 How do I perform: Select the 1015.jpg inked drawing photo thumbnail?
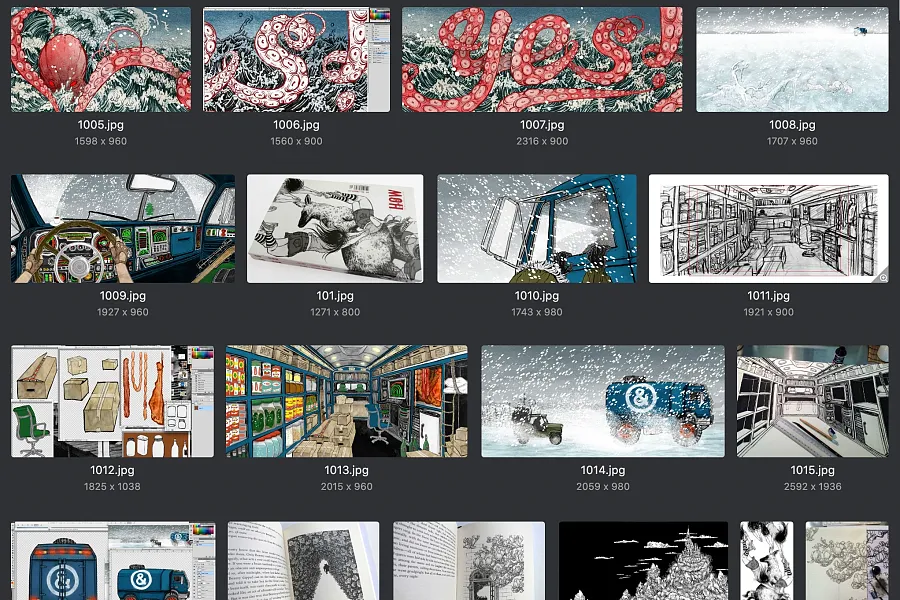[x=813, y=401]
